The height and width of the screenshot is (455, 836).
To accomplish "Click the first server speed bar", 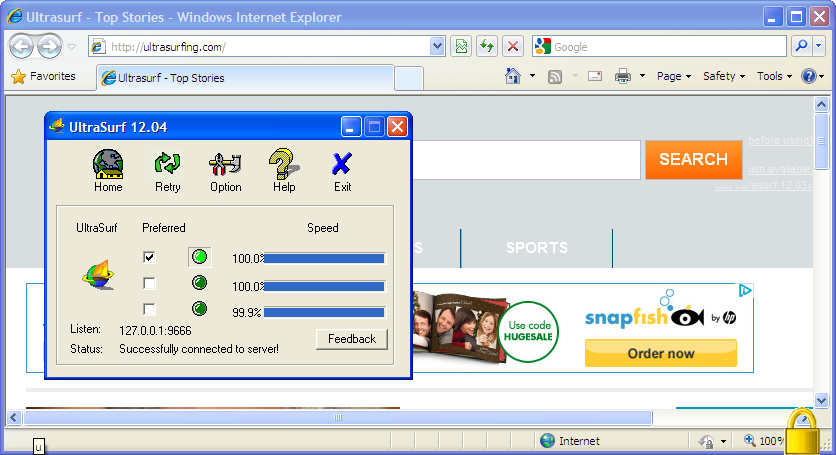I will [x=324, y=258].
